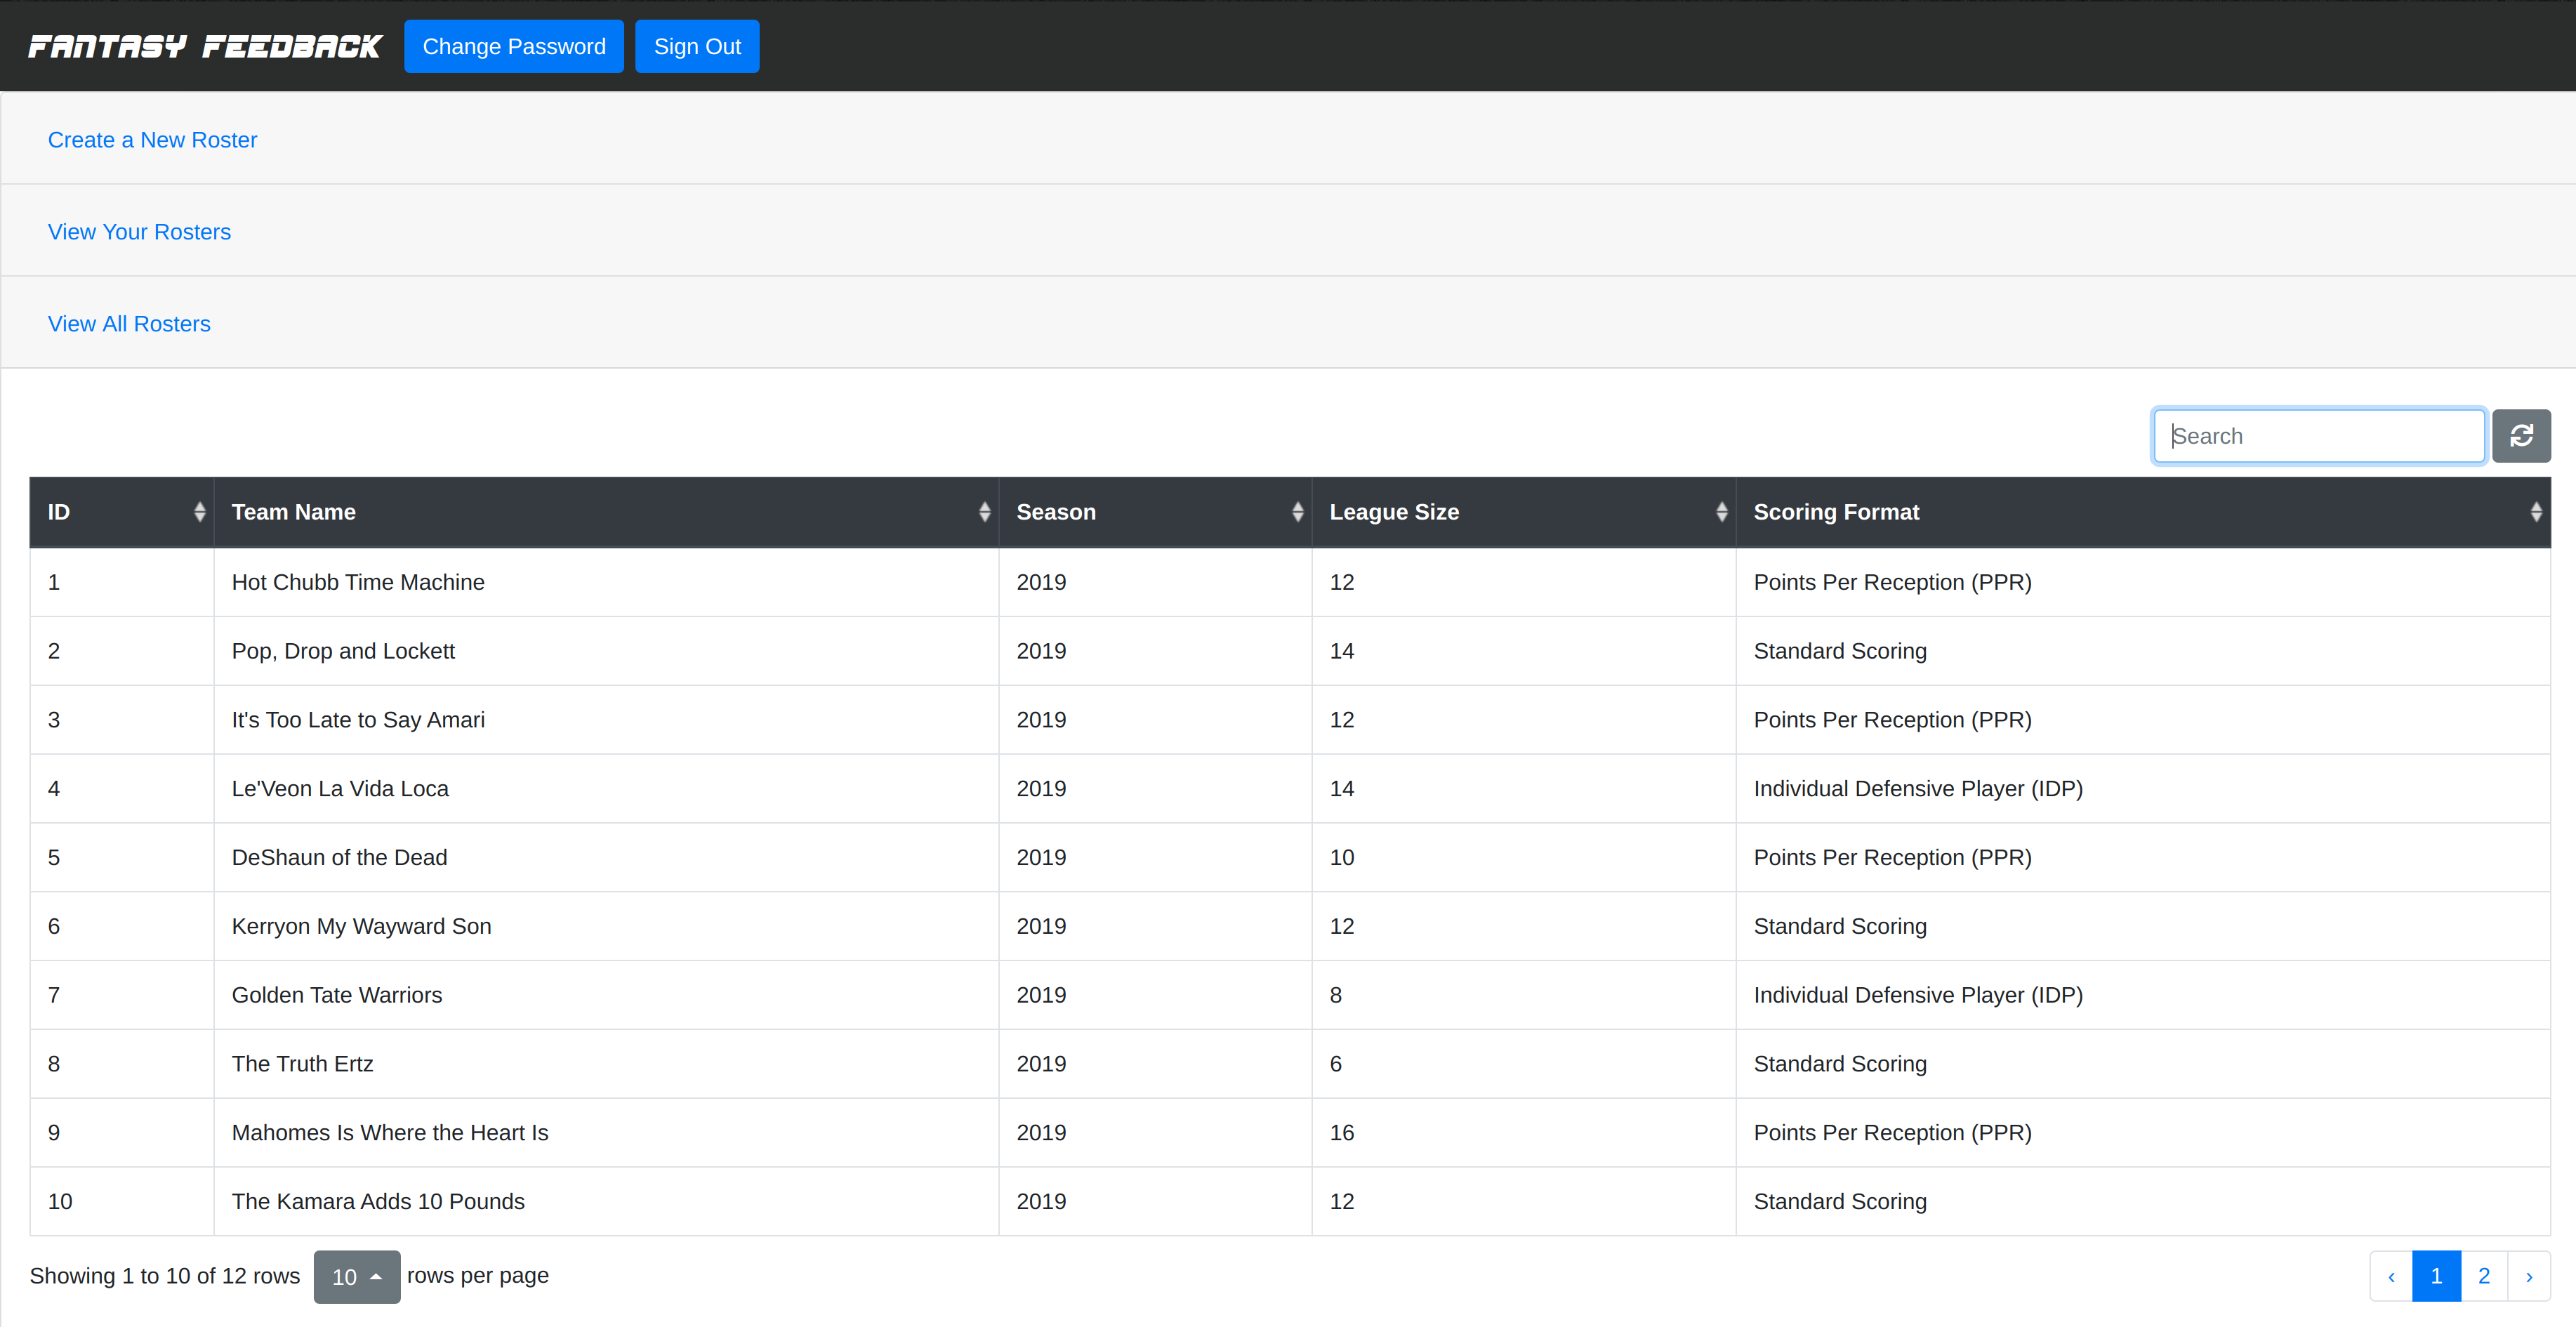Select page 1 in pagination
This screenshot has width=2576, height=1327.
coord(2436,1276)
